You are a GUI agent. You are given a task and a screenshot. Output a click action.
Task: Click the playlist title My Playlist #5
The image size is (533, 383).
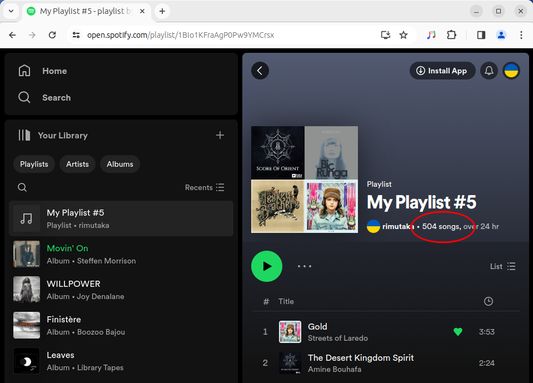(x=422, y=202)
